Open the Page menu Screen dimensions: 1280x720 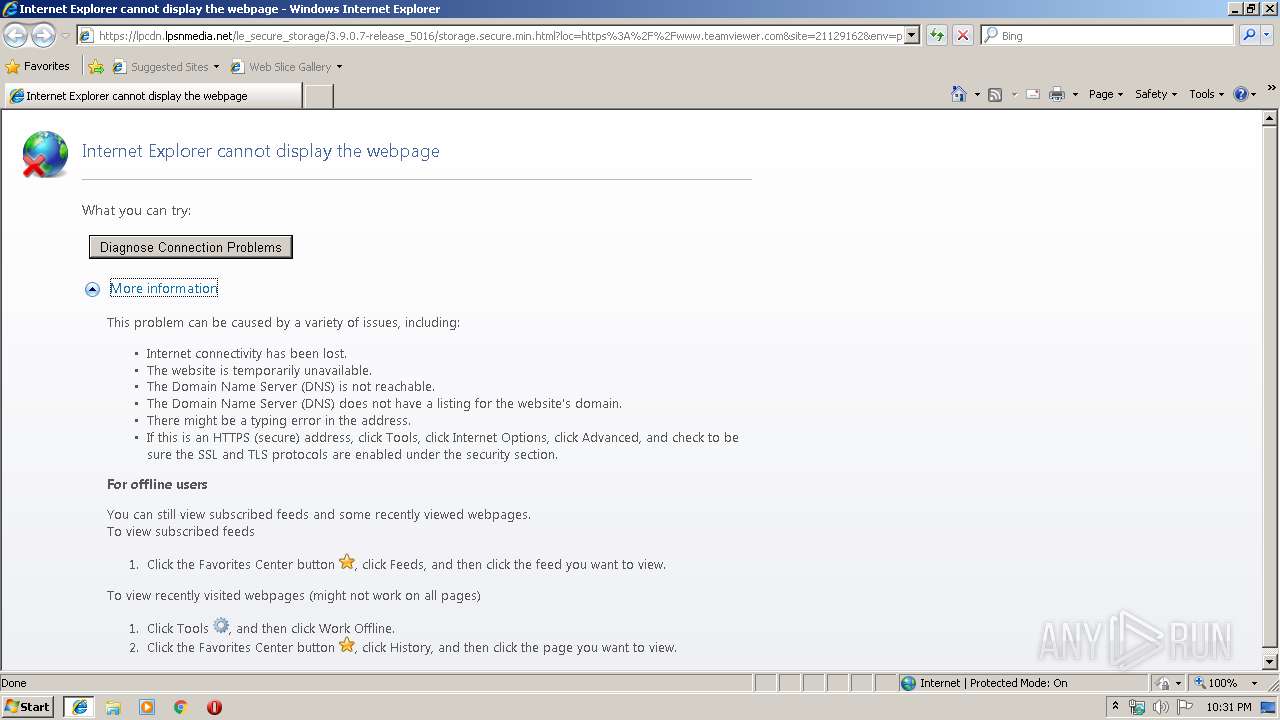coord(1105,94)
